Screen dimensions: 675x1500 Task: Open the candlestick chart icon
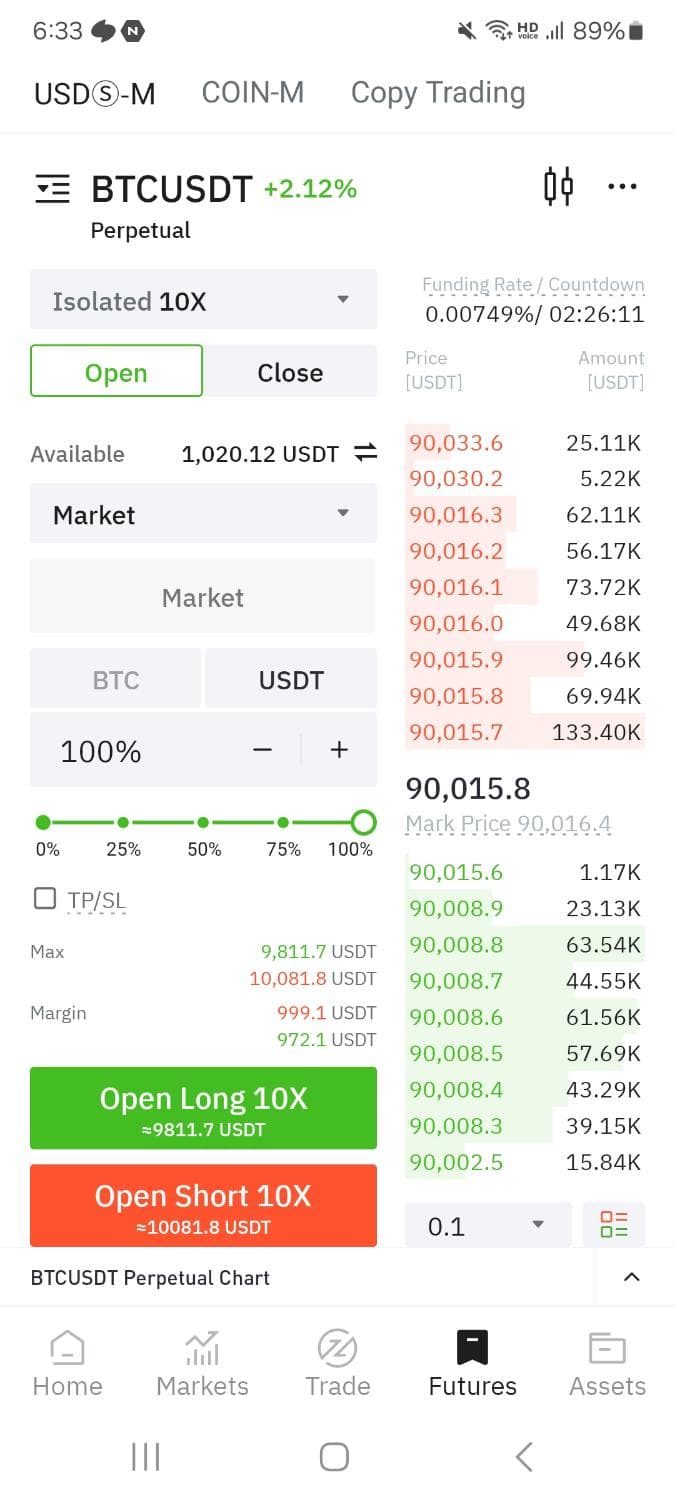[x=558, y=187]
